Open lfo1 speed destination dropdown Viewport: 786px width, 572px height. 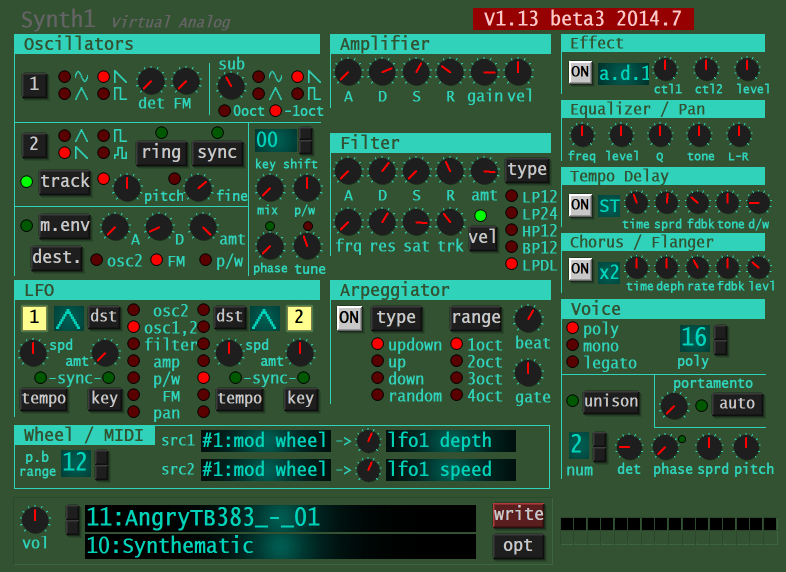(x=450, y=470)
